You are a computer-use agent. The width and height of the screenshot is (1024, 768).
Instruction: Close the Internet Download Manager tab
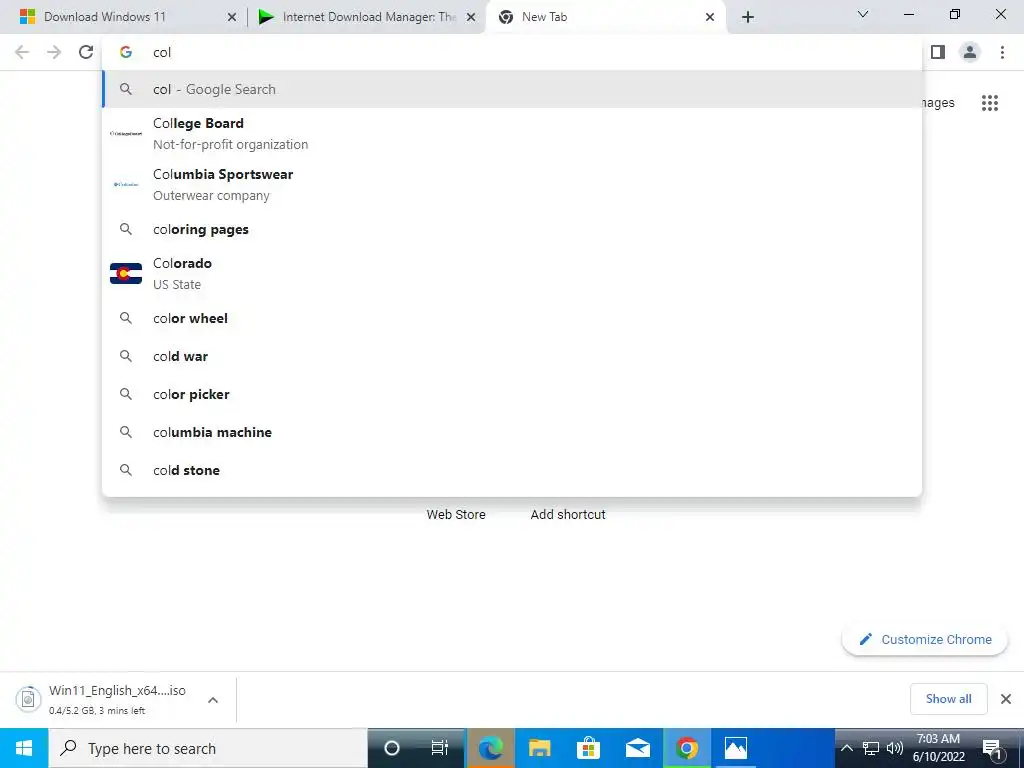[x=471, y=17]
